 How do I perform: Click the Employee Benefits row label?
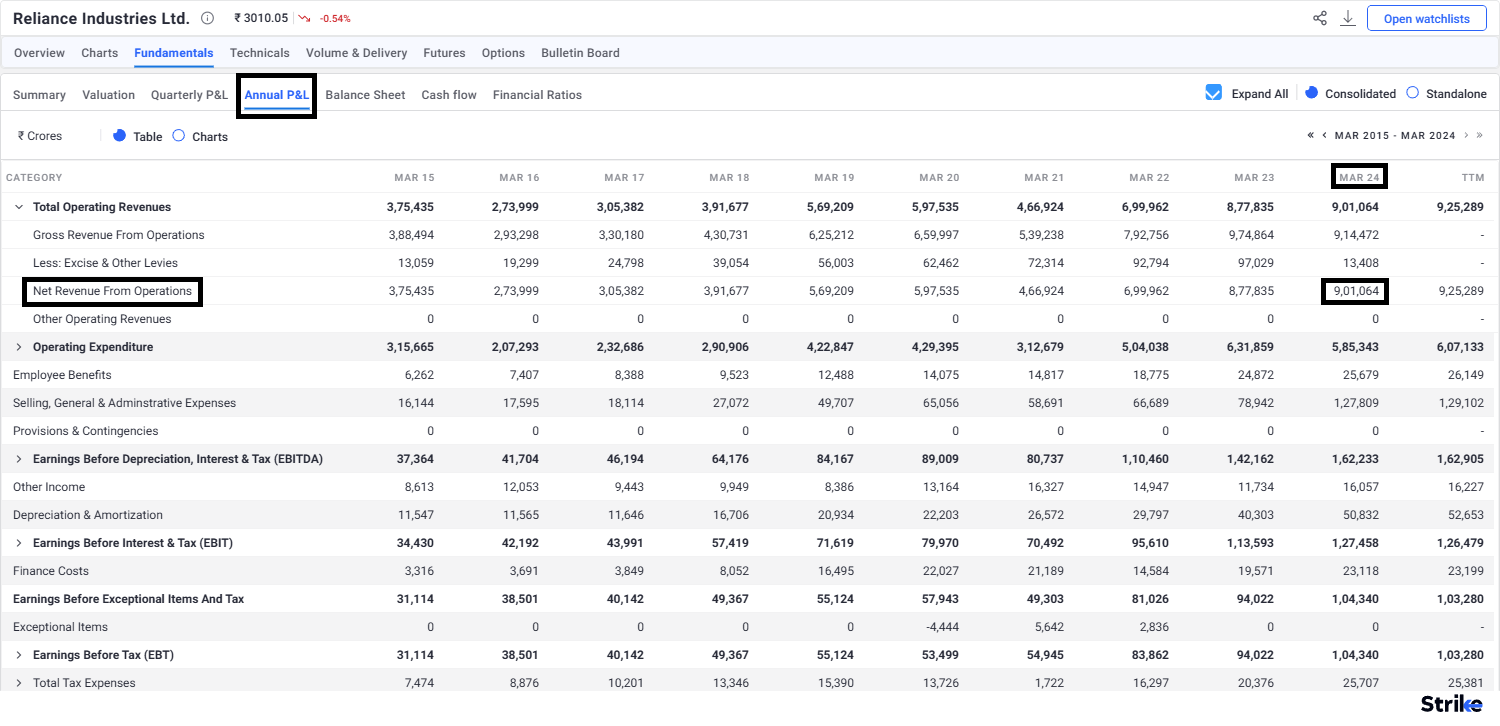[62, 375]
